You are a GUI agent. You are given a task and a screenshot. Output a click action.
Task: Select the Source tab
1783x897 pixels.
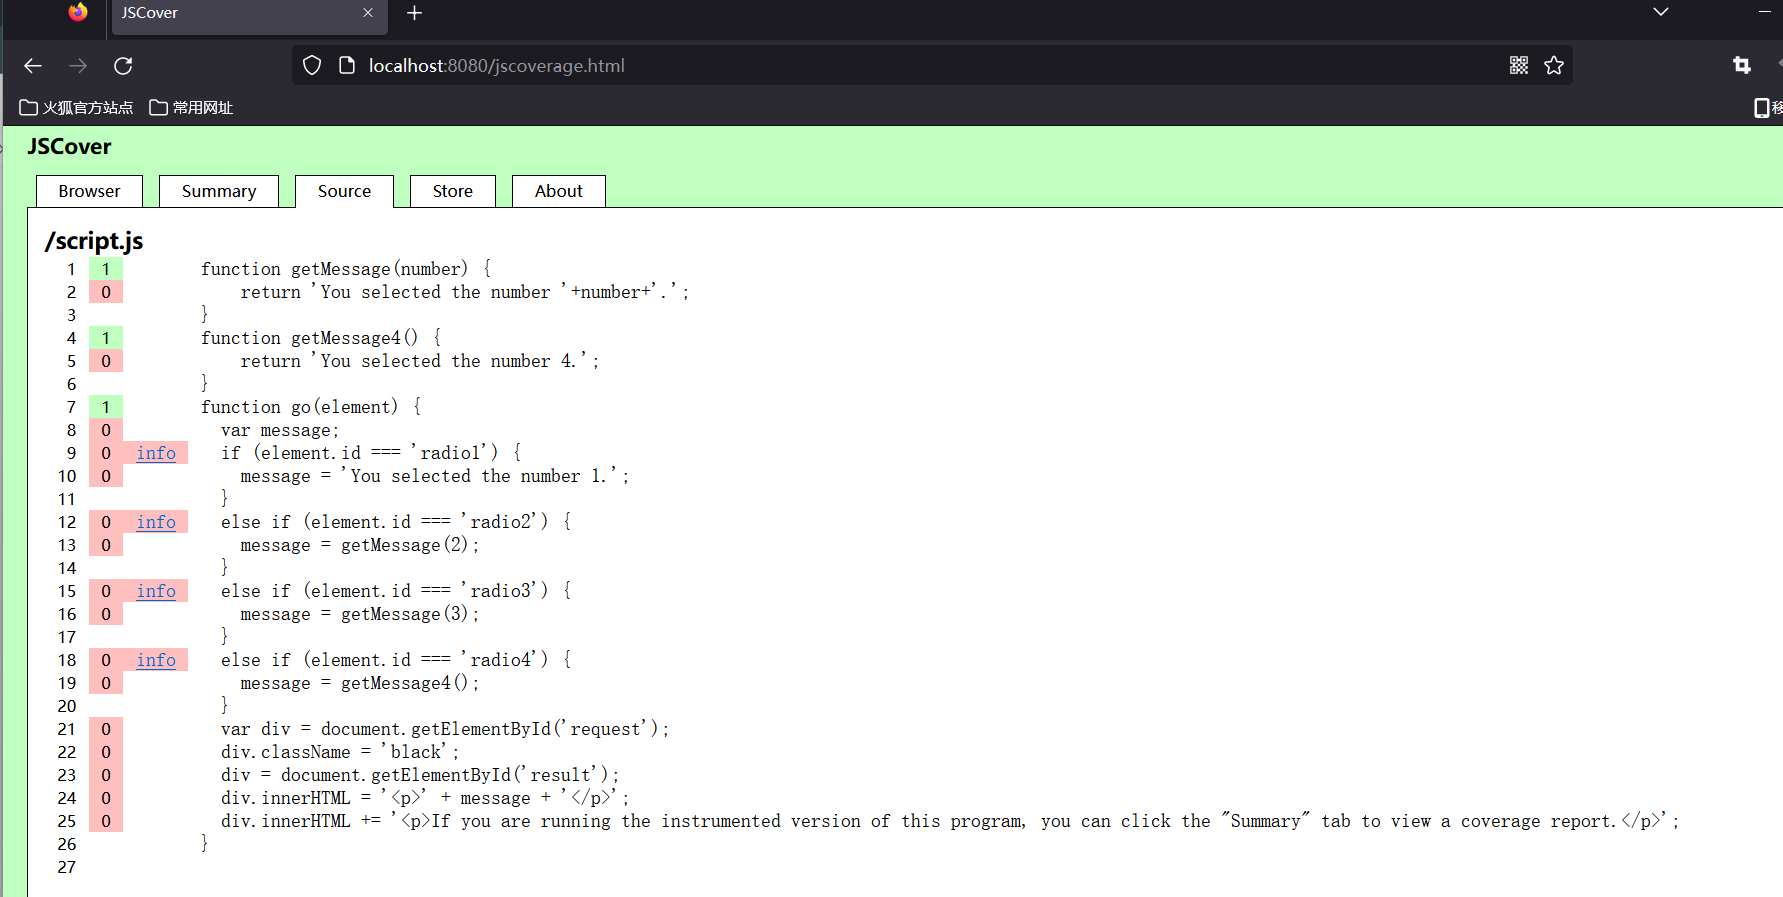344,191
